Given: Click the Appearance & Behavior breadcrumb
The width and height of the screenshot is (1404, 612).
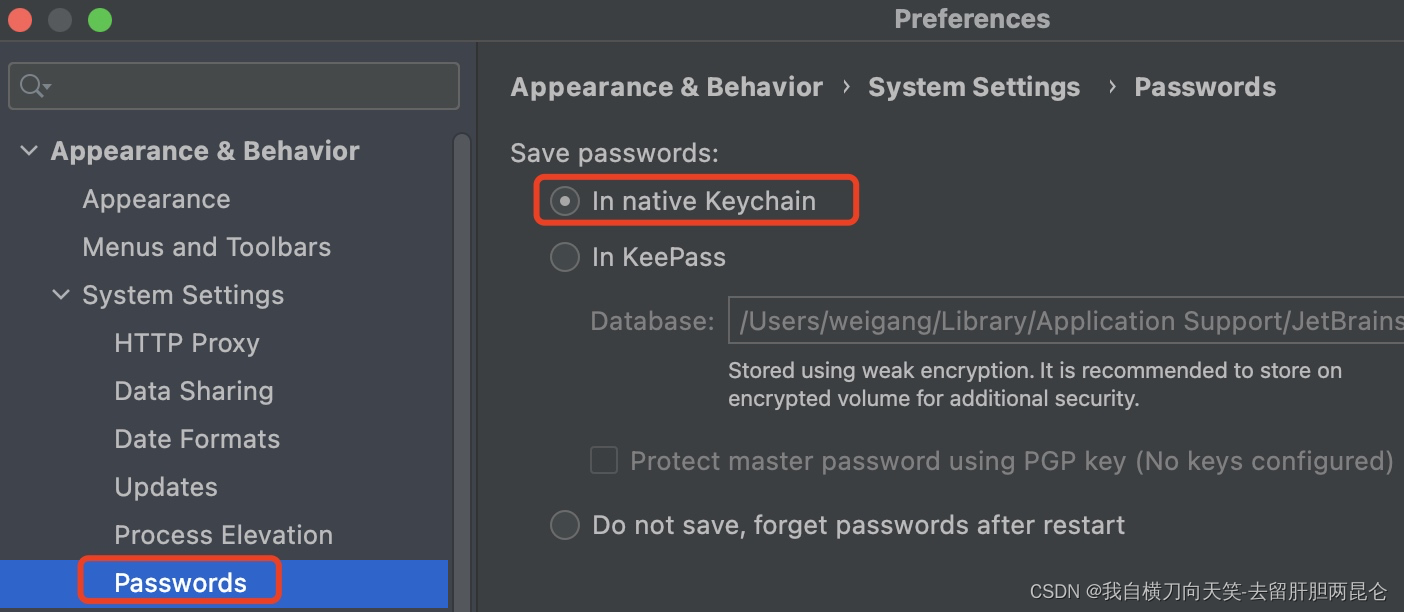Looking at the screenshot, I should [x=666, y=87].
